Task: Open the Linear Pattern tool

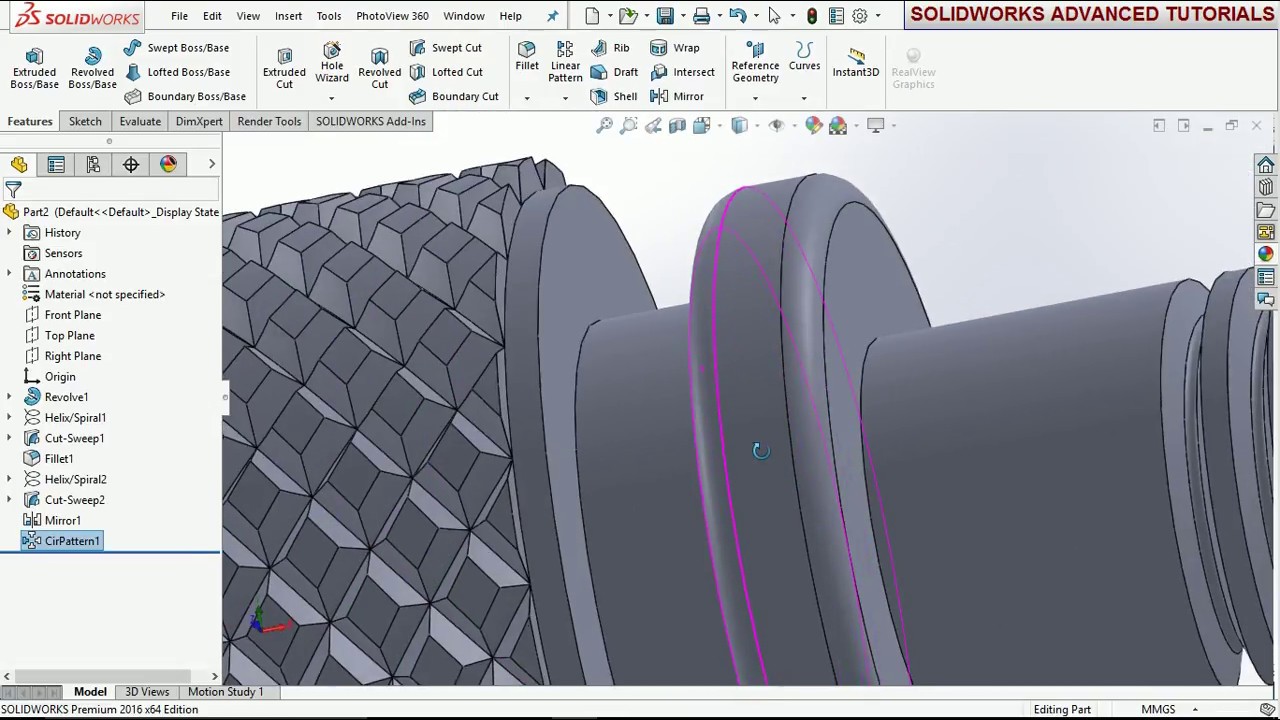Action: pos(565,63)
